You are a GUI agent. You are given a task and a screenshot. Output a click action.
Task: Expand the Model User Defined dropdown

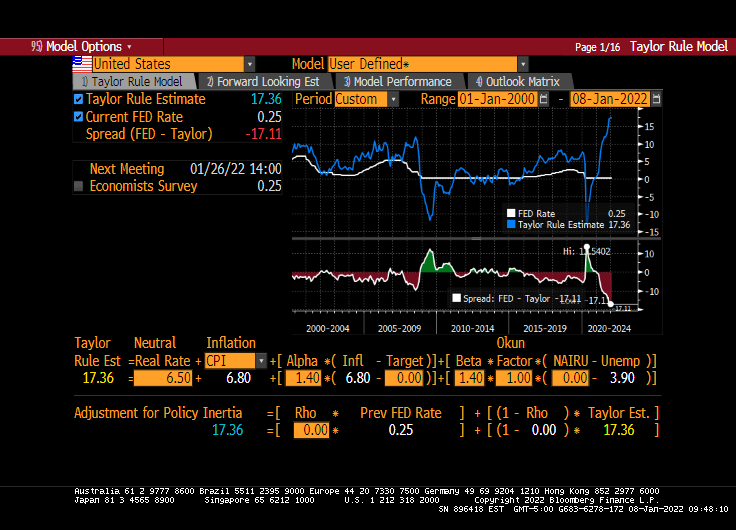click(x=522, y=64)
